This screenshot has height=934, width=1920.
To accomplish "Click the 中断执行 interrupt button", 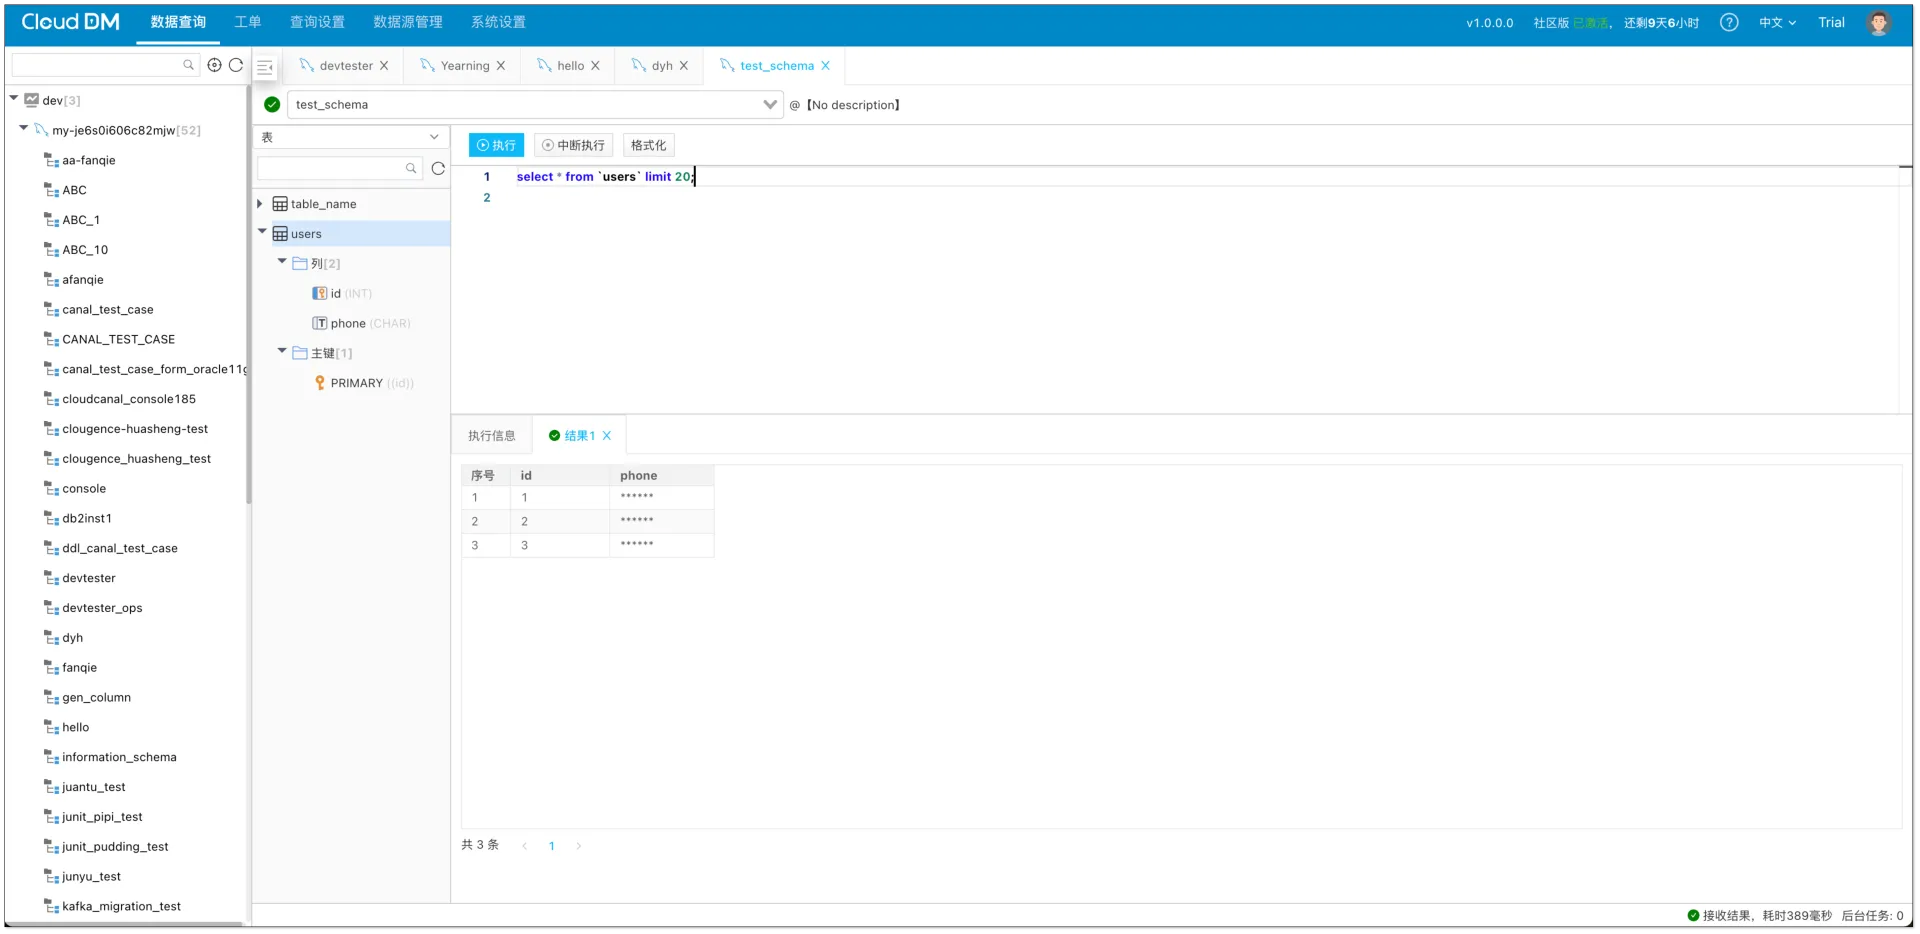I will 573,145.
